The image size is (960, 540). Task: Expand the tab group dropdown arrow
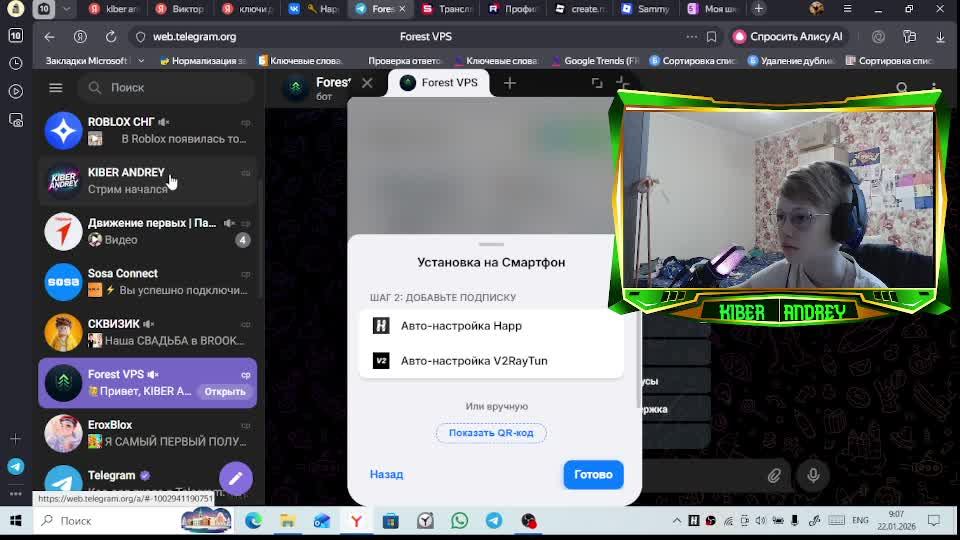click(67, 9)
